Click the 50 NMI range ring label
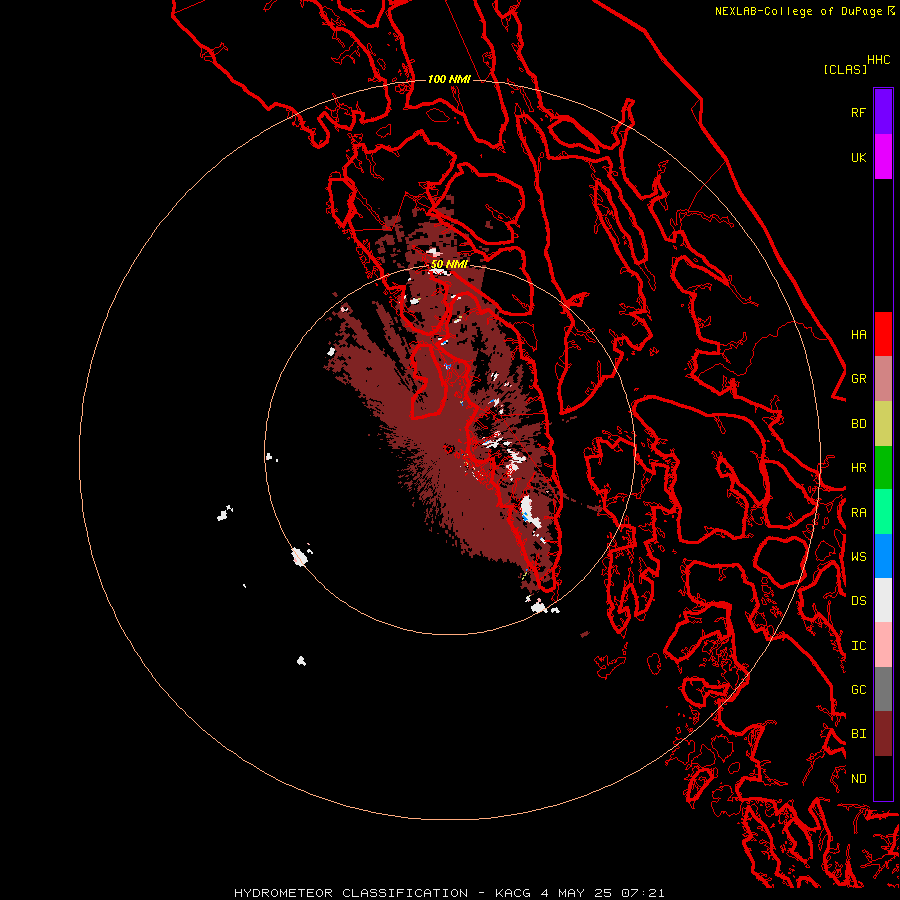The image size is (900, 900). [449, 265]
